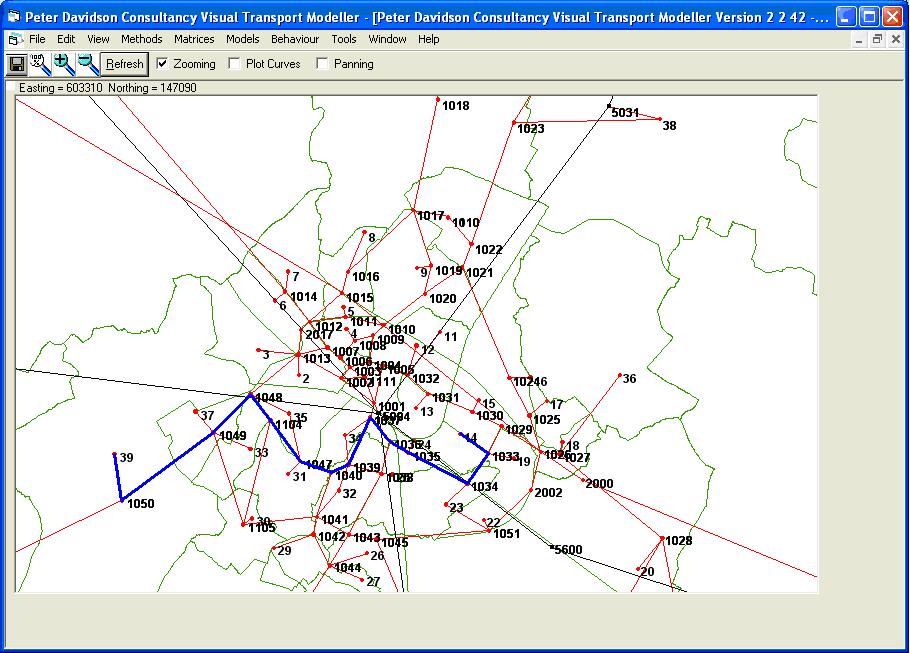
Task: Click the zoom to 100% magnifier icon
Action: pyautogui.click(x=41, y=63)
